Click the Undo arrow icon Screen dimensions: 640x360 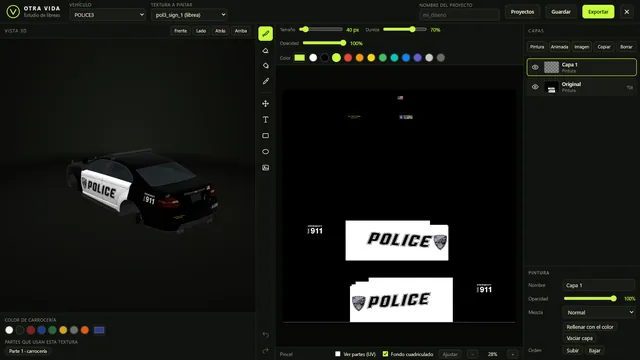pyautogui.click(x=265, y=335)
